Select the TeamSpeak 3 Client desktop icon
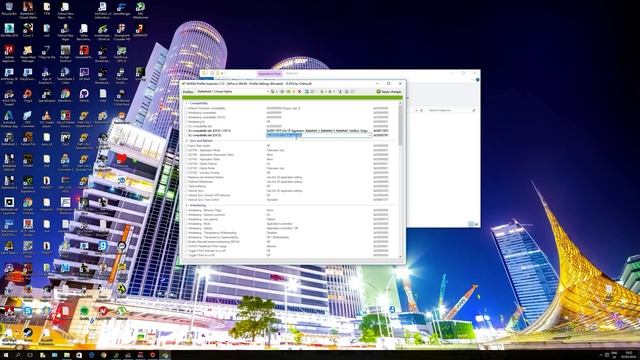 65,75
